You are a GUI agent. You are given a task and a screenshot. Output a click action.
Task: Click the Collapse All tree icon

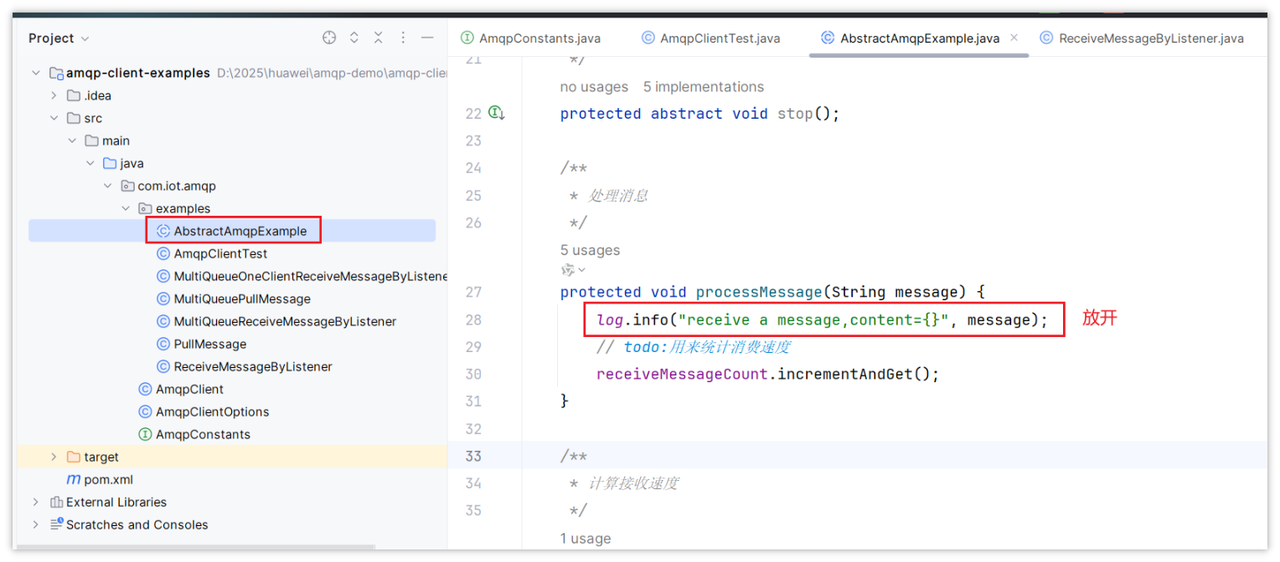coord(378,38)
